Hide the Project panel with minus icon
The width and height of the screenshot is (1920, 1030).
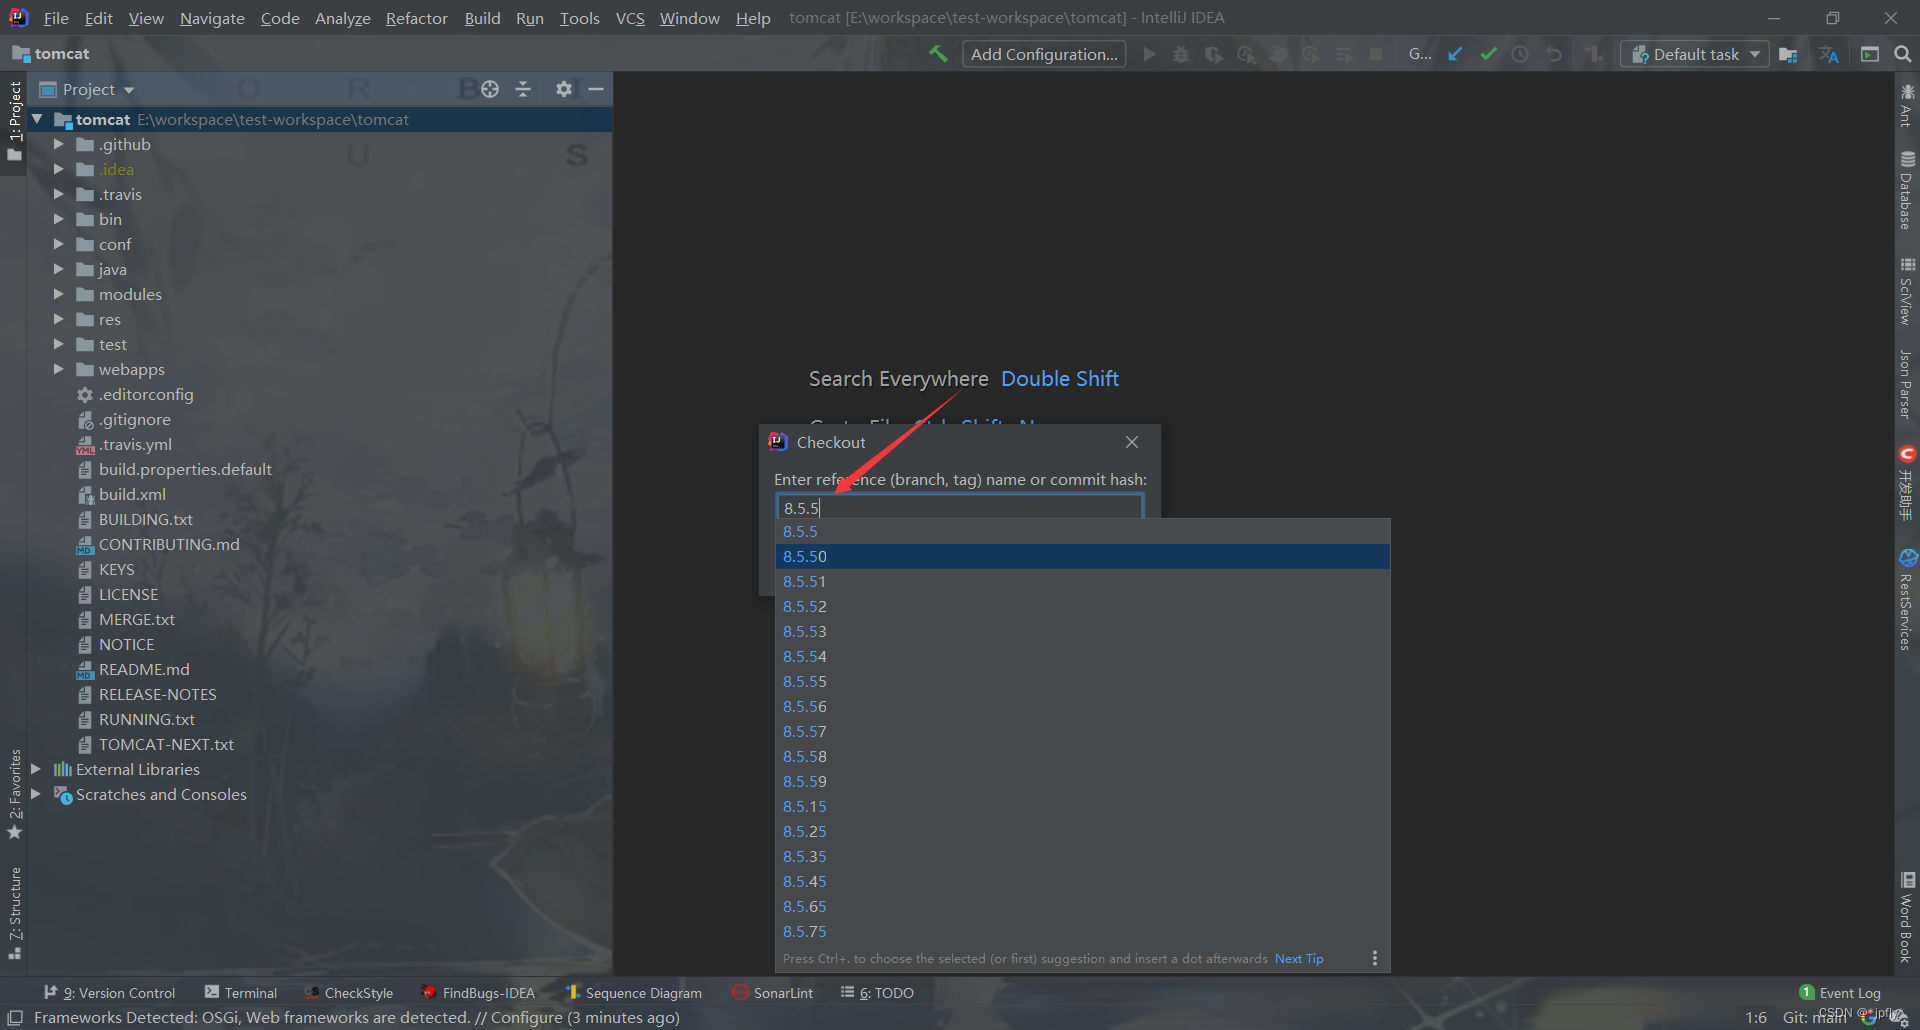click(596, 89)
